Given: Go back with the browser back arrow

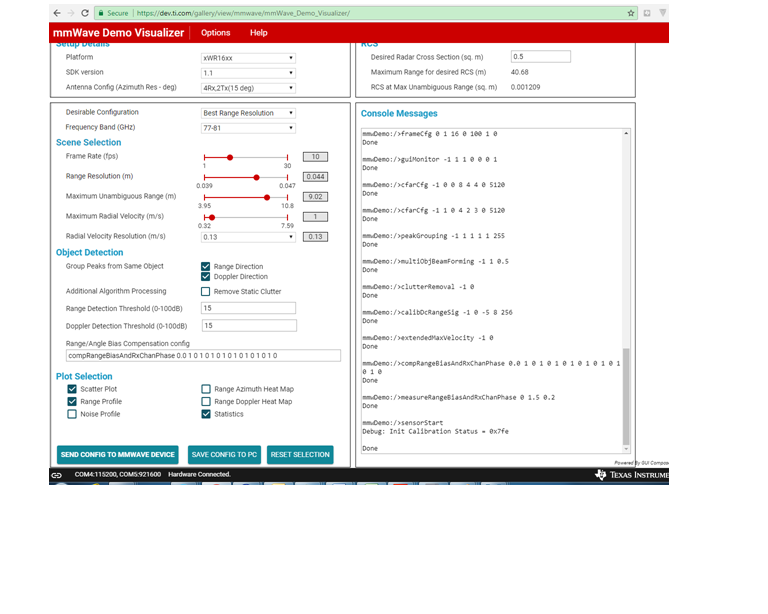Looking at the screenshot, I should tap(57, 13).
